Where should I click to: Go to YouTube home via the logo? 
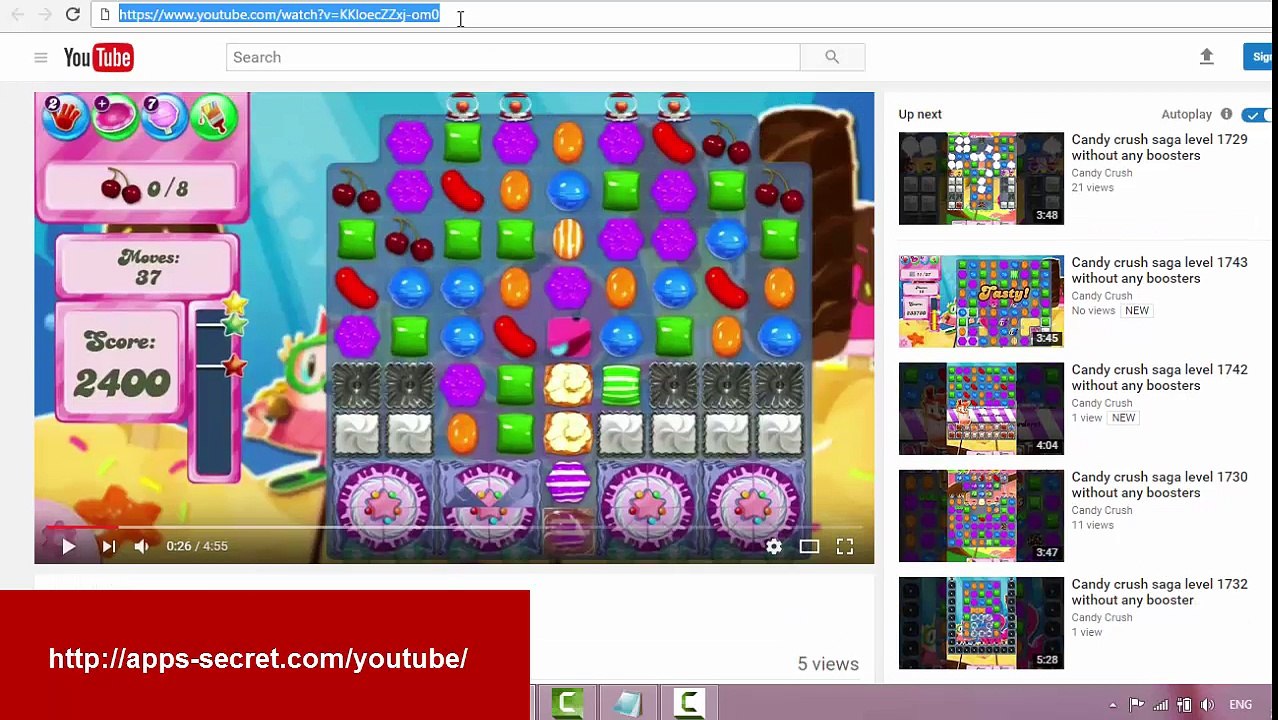pyautogui.click(x=98, y=58)
